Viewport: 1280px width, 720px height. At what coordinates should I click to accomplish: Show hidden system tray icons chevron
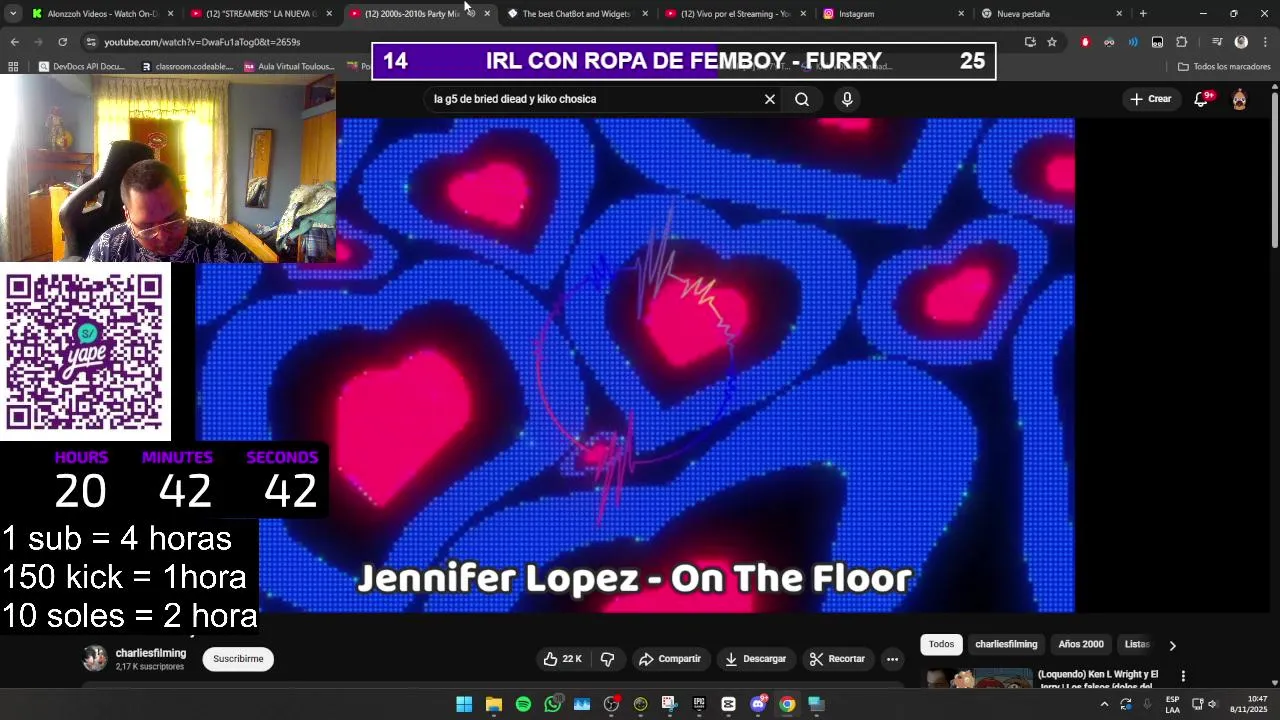(1104, 704)
